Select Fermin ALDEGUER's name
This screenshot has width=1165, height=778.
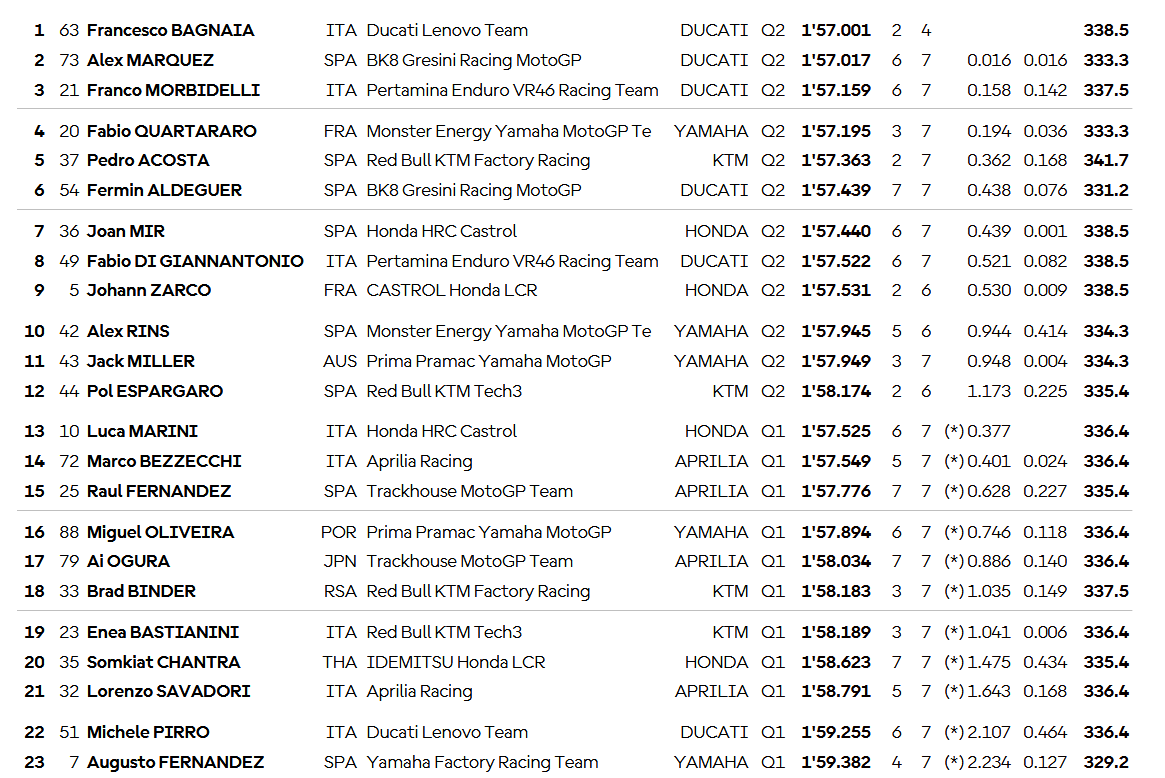coord(164,190)
